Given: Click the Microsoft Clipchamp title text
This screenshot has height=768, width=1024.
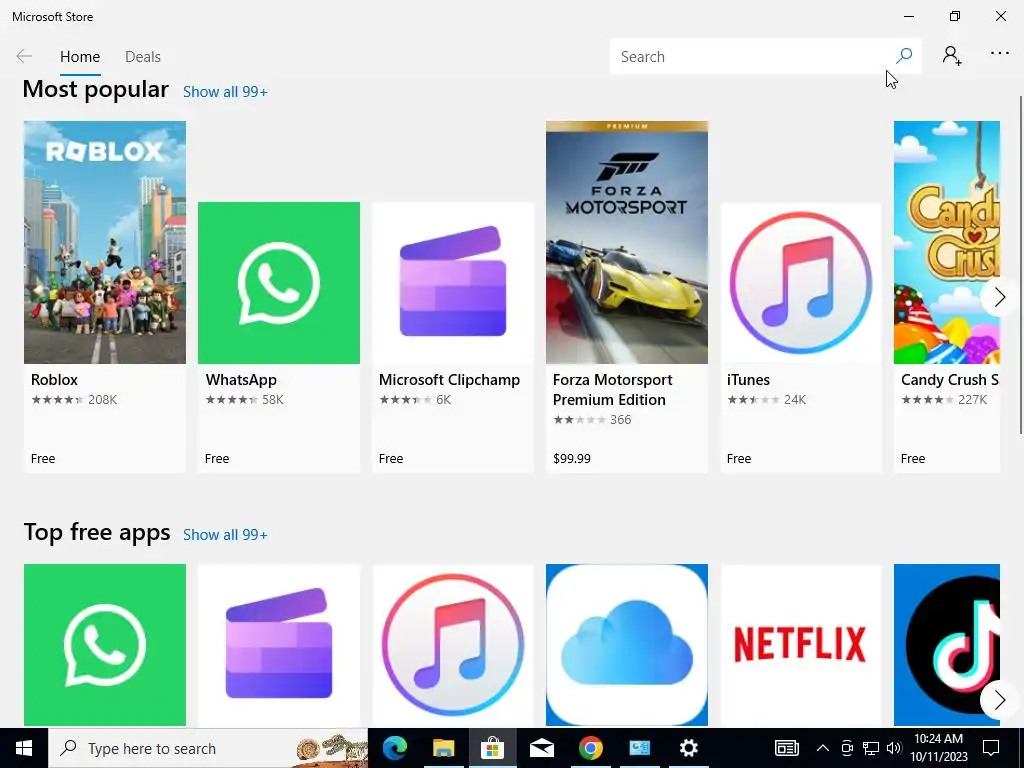Looking at the screenshot, I should point(449,379).
